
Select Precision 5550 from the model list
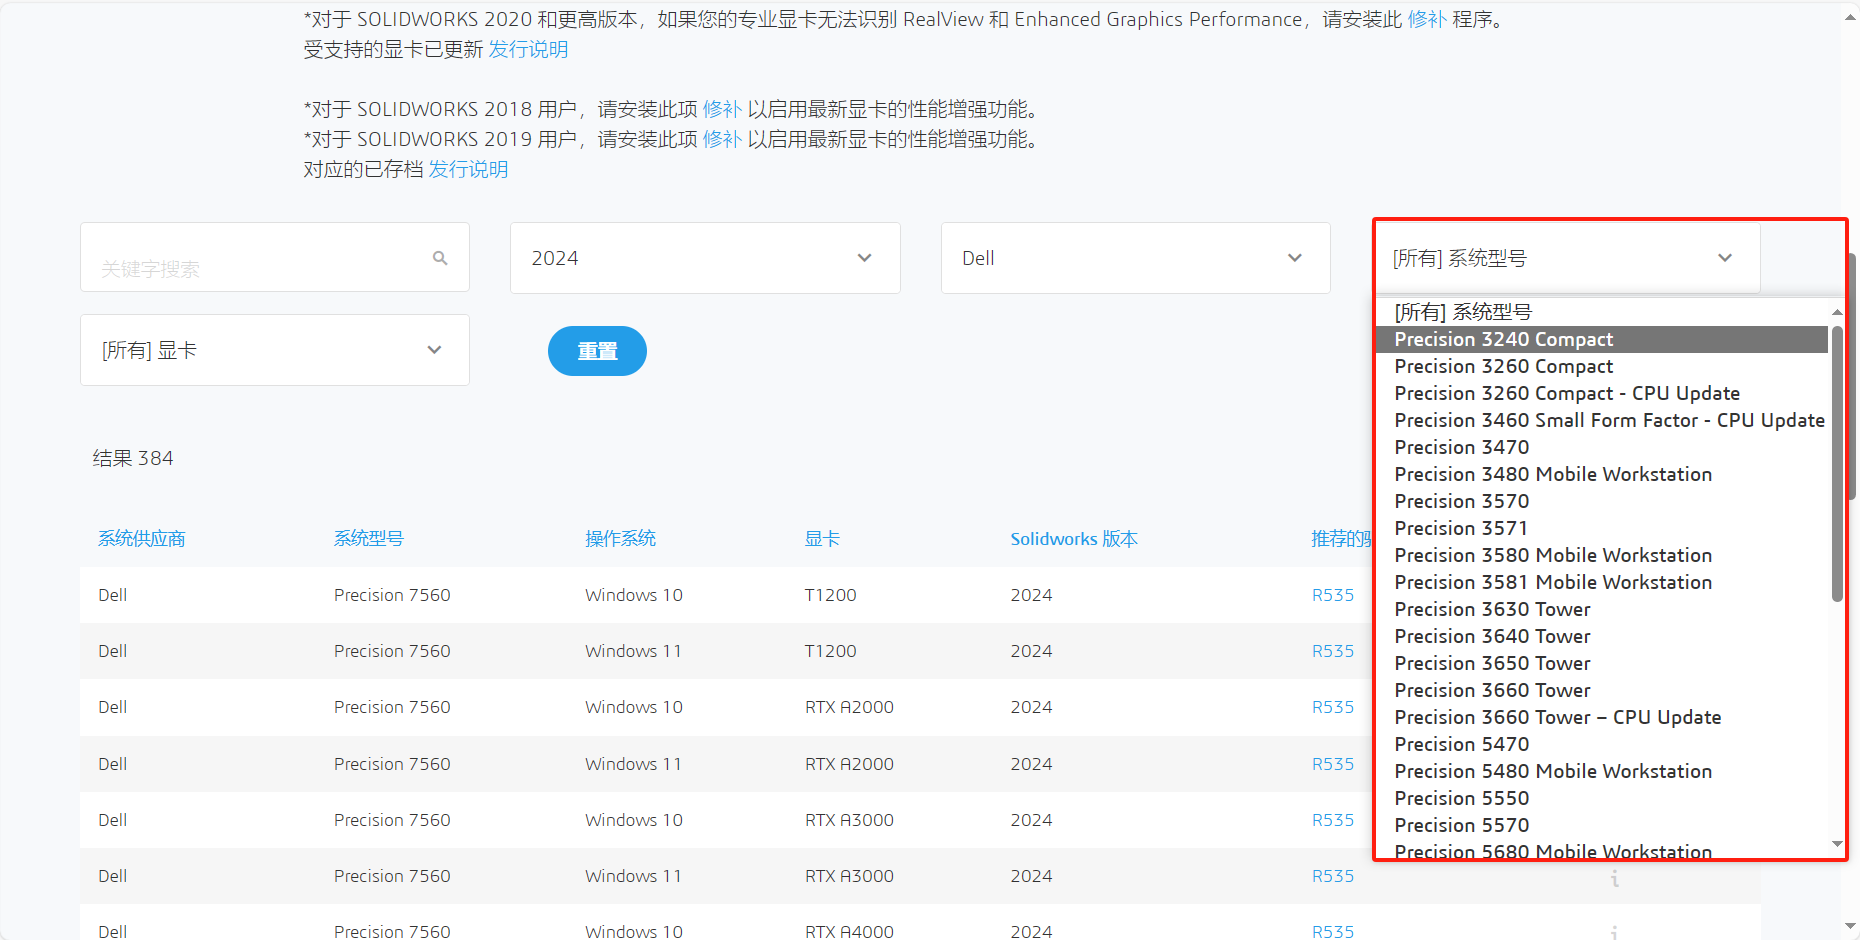pos(1461,798)
